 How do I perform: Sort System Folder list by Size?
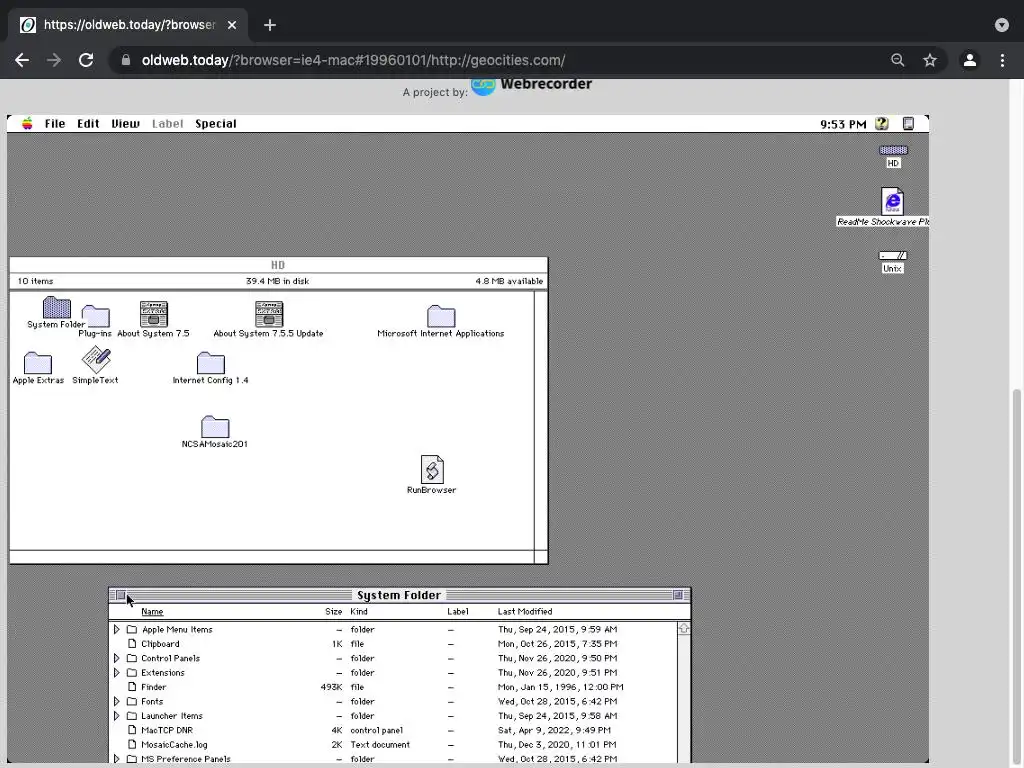click(x=334, y=612)
